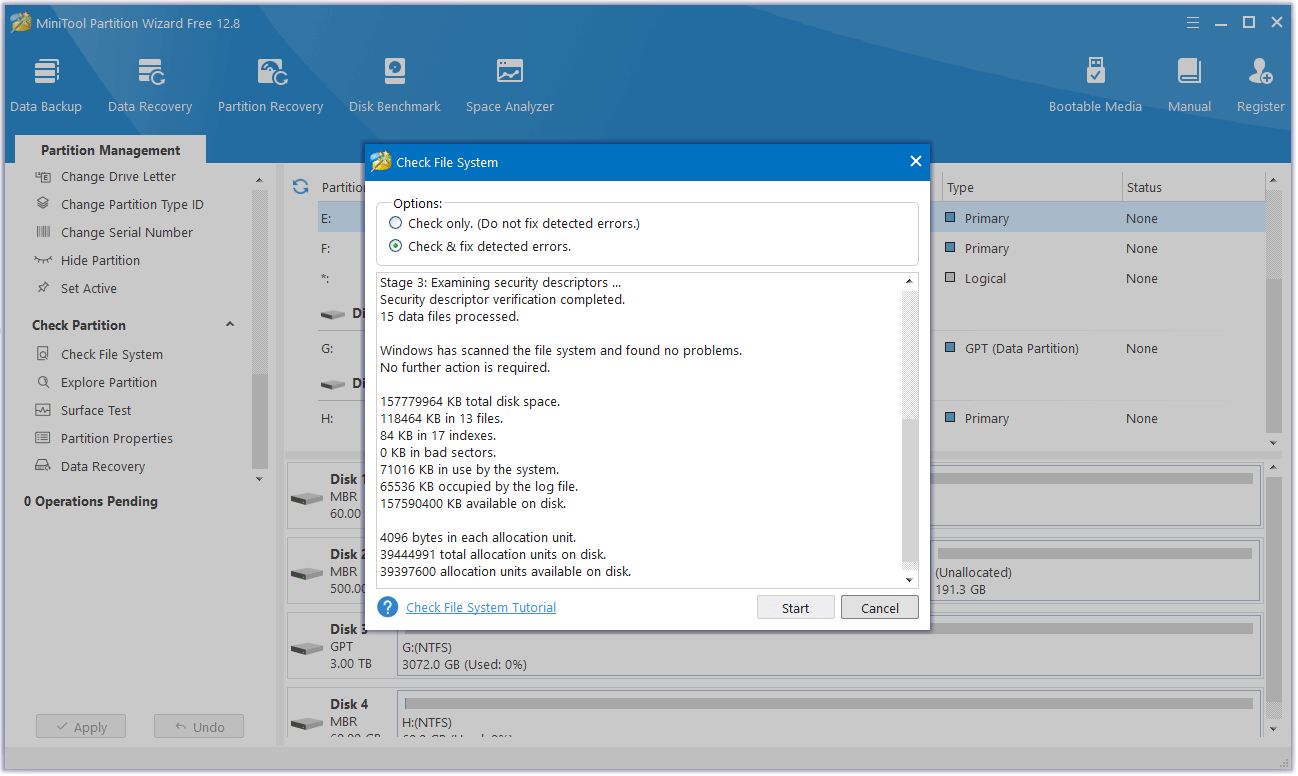Open Space Analyzer
This screenshot has height=776, width=1298.
pos(509,86)
